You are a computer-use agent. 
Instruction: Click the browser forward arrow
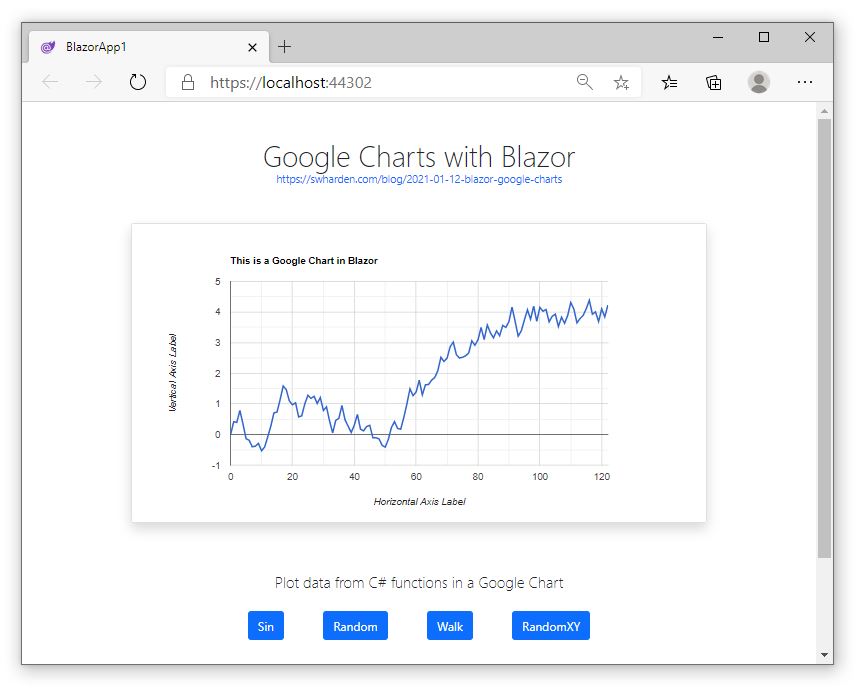(94, 82)
